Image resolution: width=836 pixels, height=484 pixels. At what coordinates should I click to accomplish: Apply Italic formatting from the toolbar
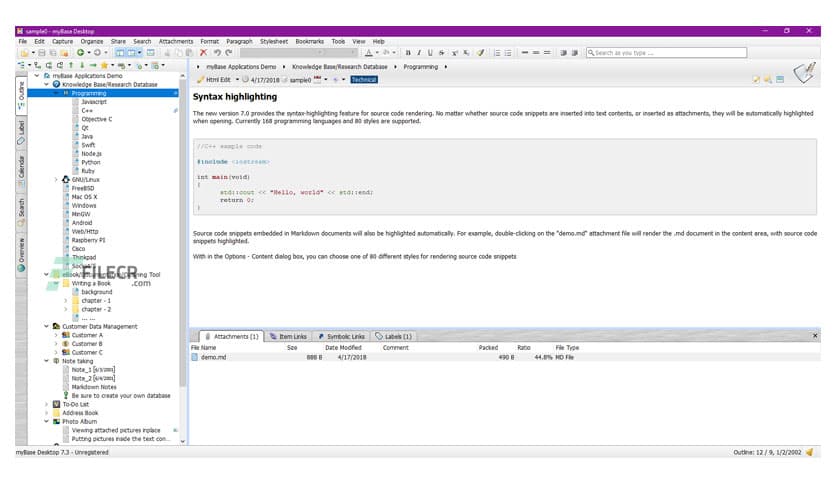tap(419, 53)
